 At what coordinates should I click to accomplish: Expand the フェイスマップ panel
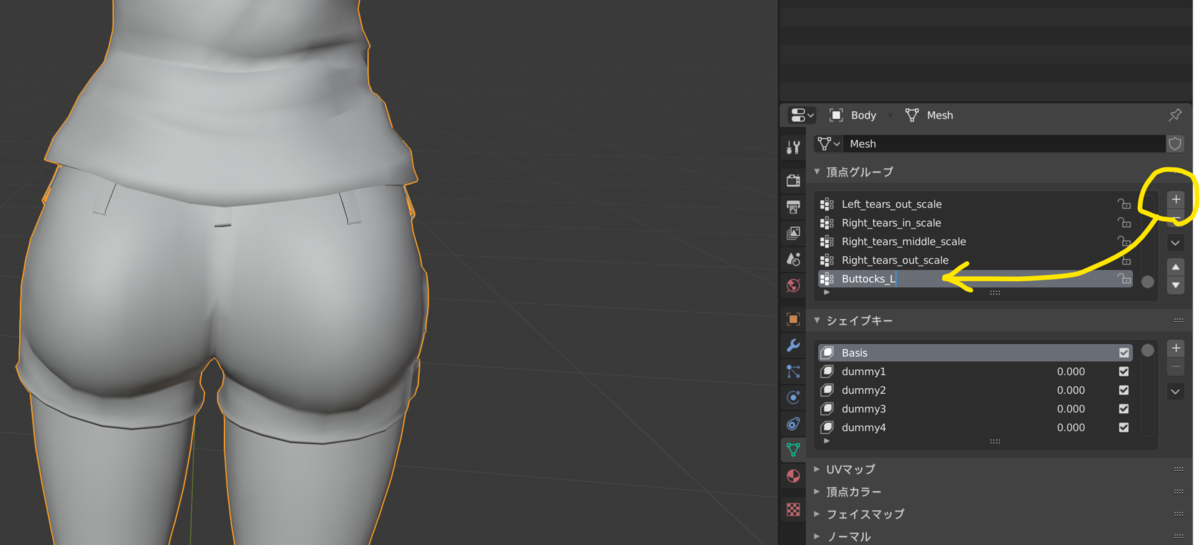click(817, 514)
